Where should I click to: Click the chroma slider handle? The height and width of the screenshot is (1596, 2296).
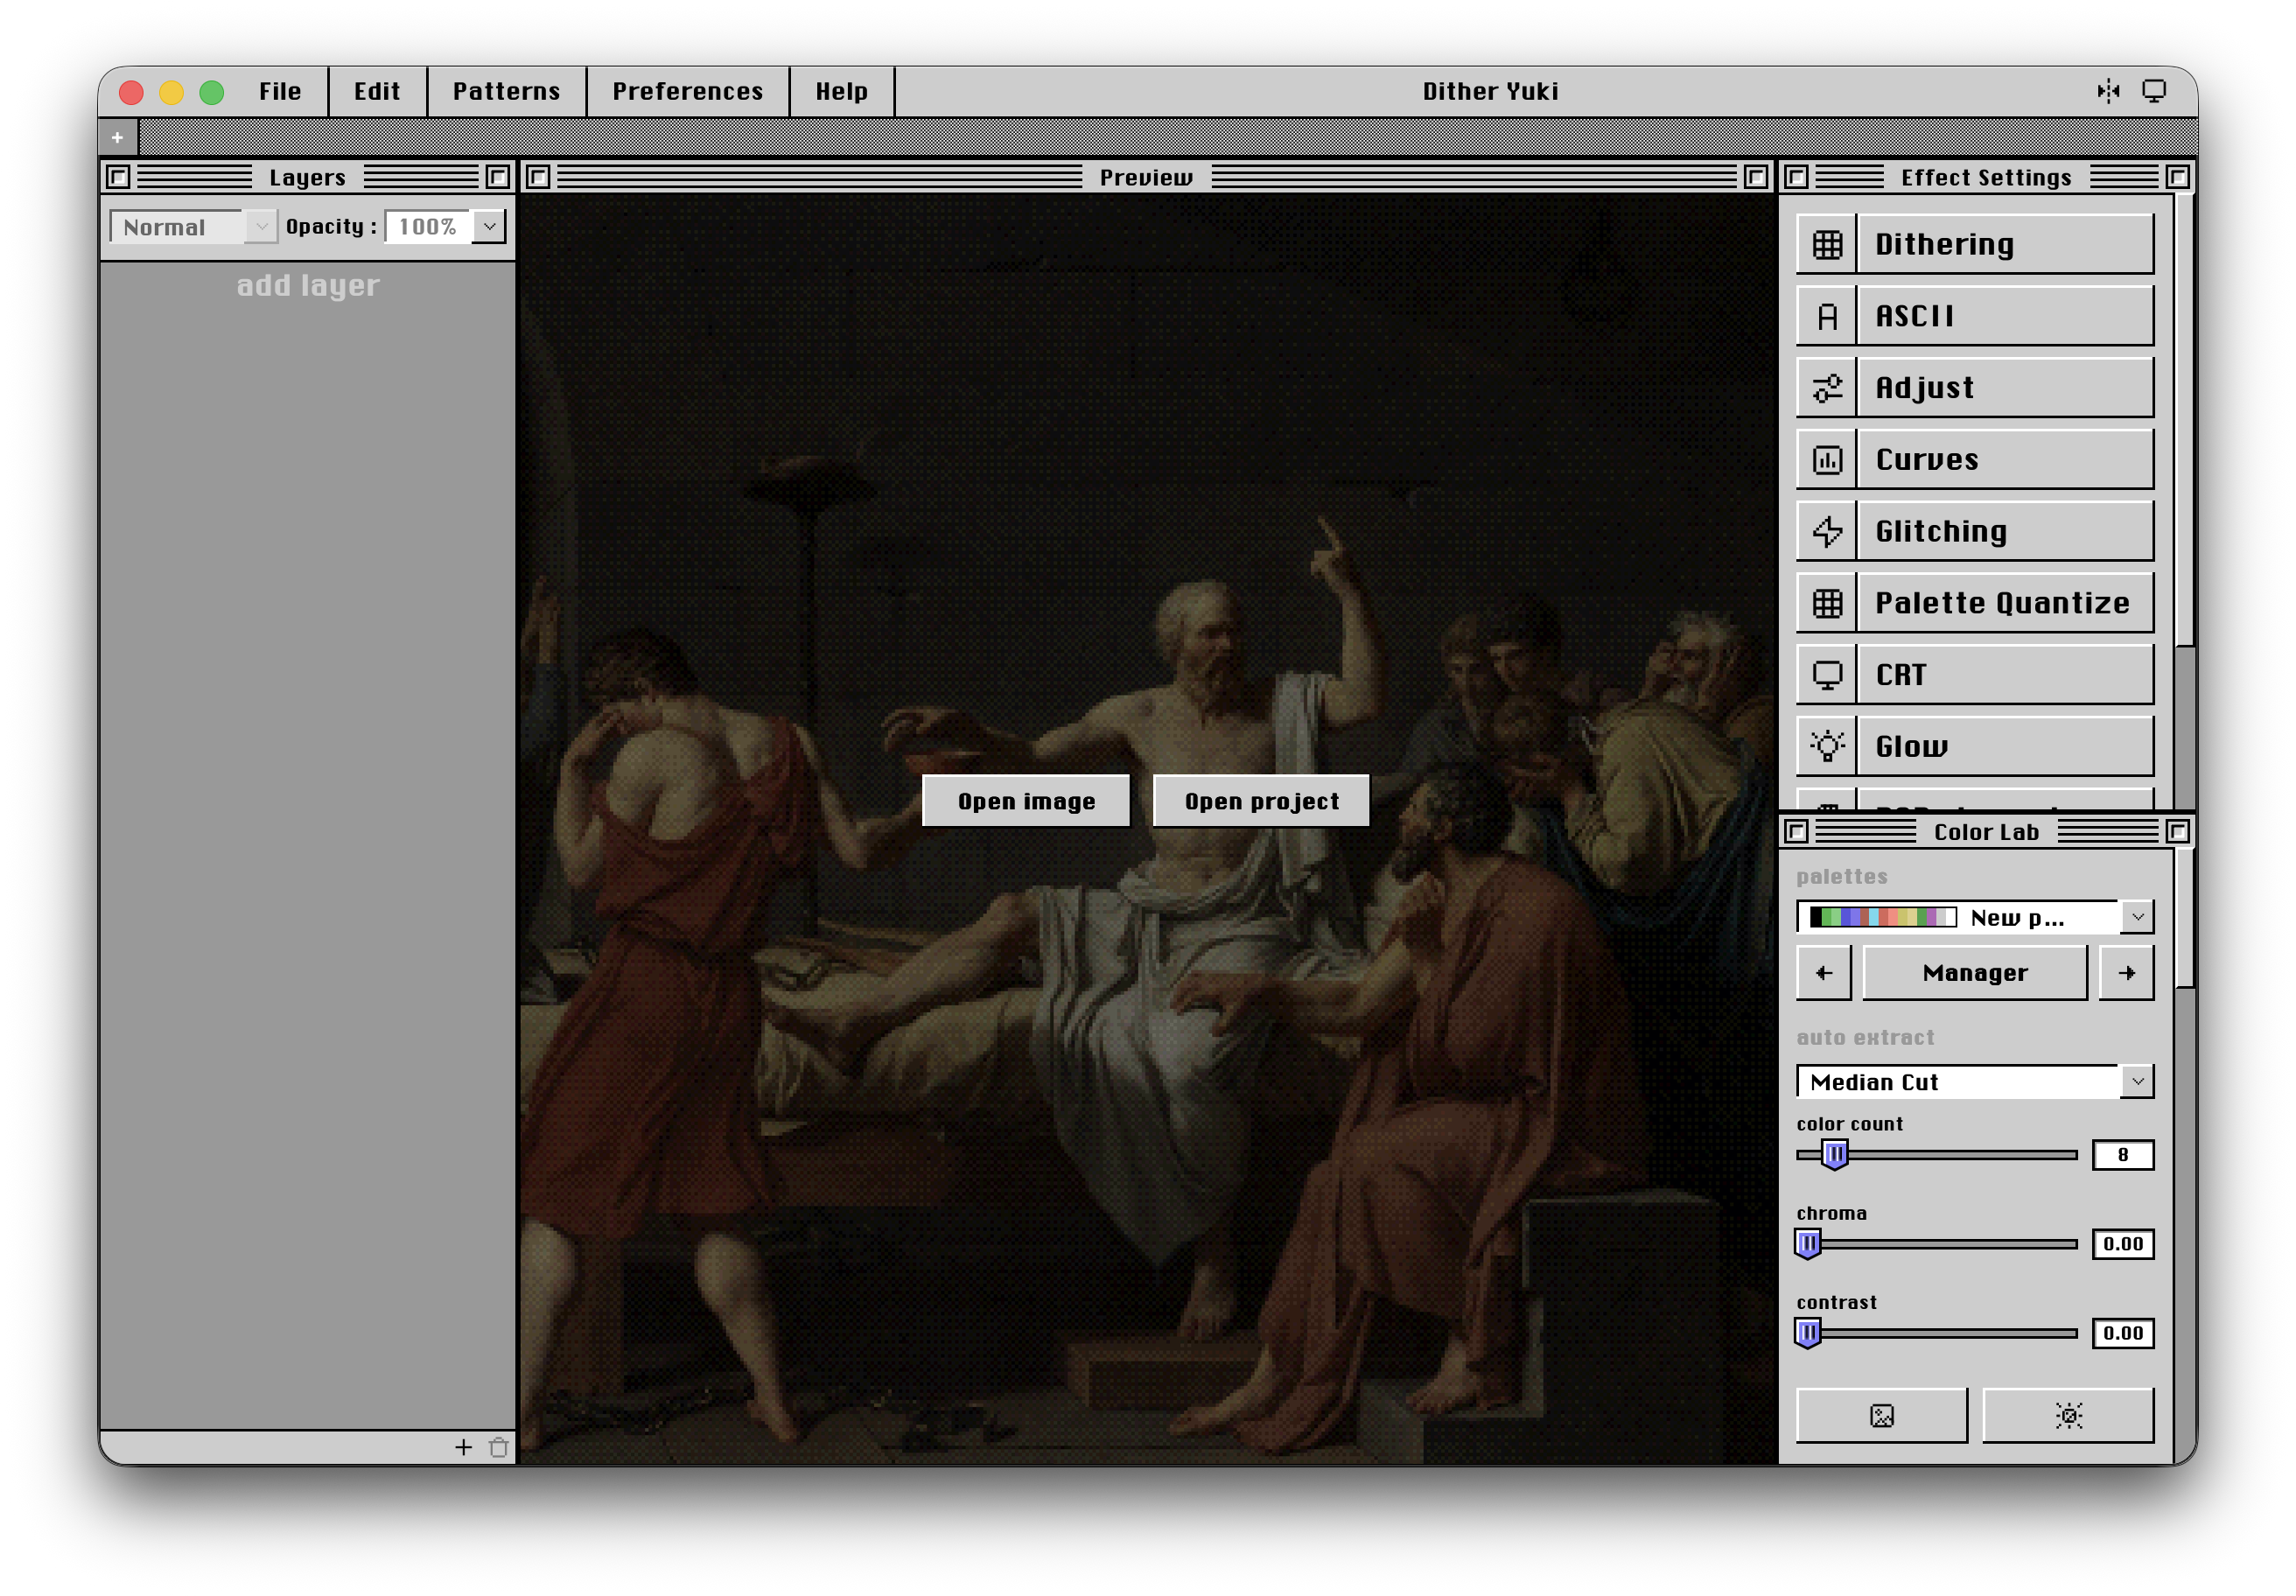(x=1808, y=1244)
